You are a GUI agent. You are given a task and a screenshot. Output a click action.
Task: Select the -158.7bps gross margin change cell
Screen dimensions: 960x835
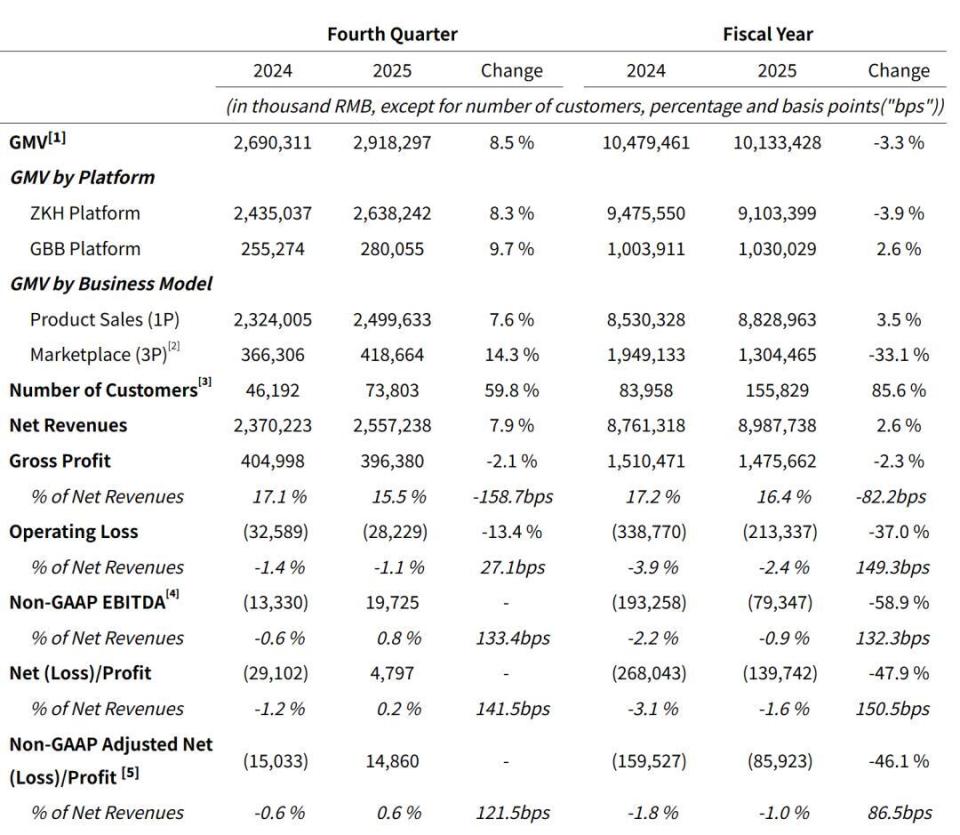[510, 496]
